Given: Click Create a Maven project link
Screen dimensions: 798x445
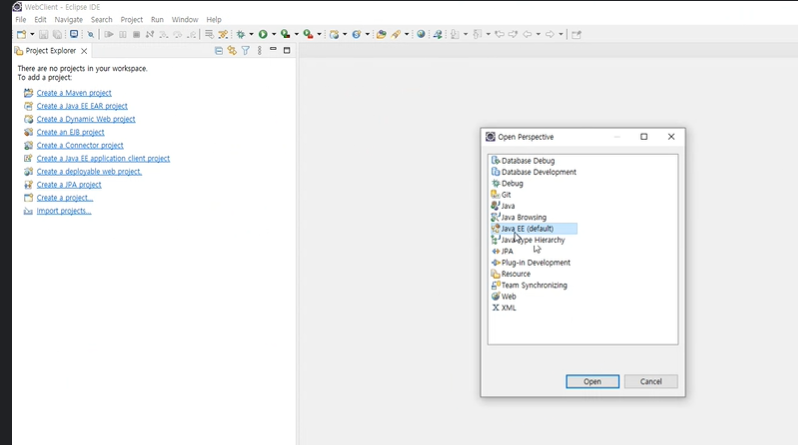Looking at the screenshot, I should coord(74,93).
